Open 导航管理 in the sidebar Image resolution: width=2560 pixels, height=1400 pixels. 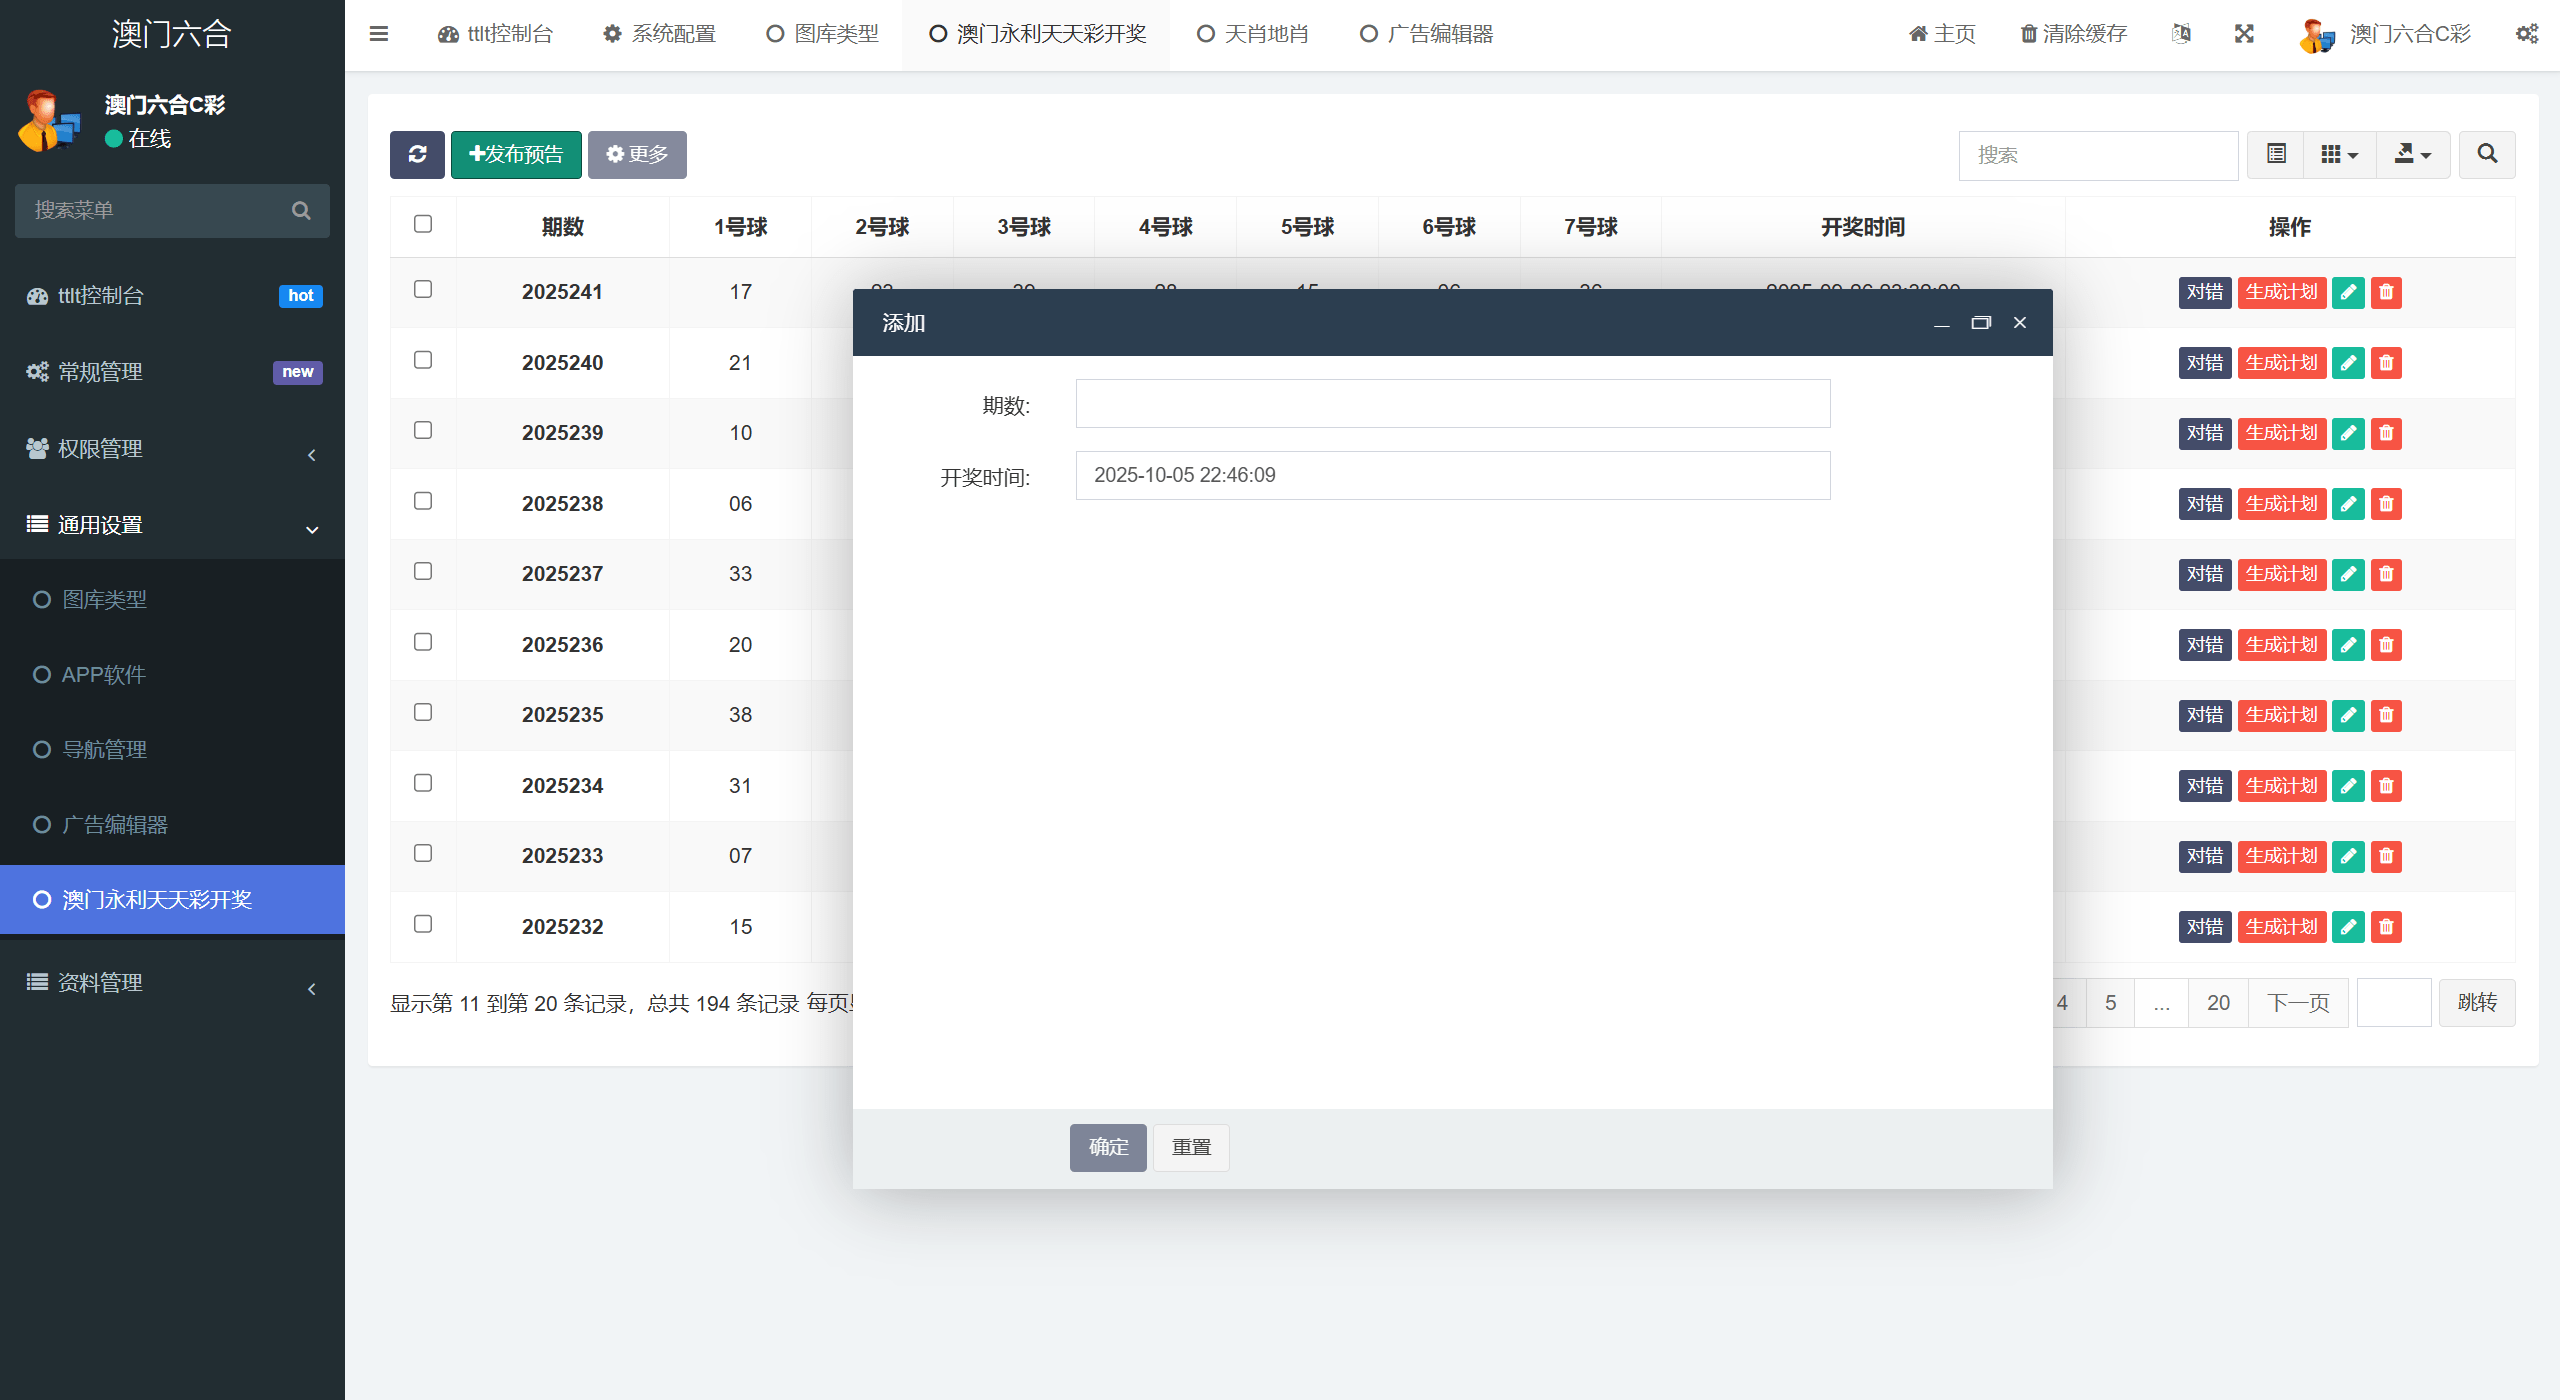(x=104, y=749)
